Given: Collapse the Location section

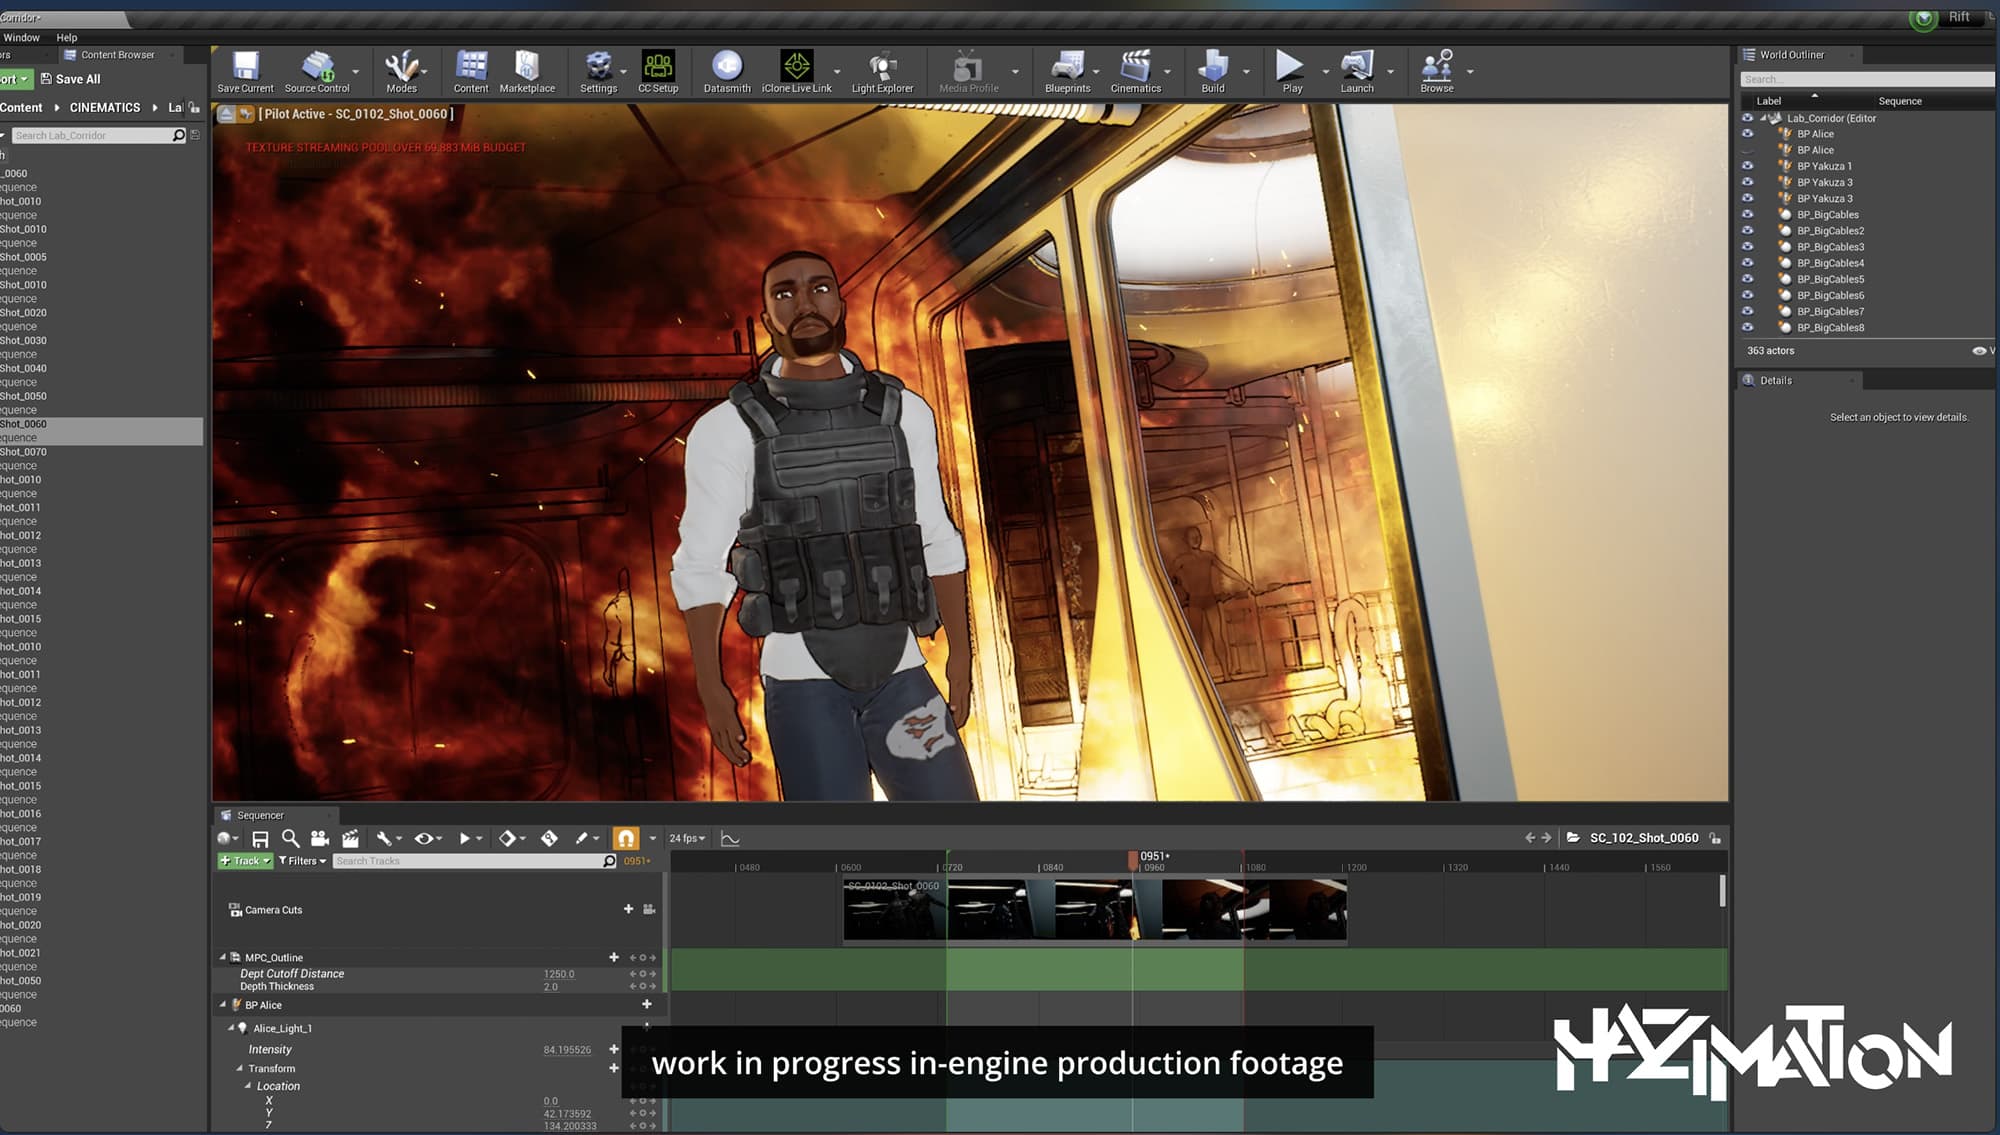Looking at the screenshot, I should tap(248, 1085).
